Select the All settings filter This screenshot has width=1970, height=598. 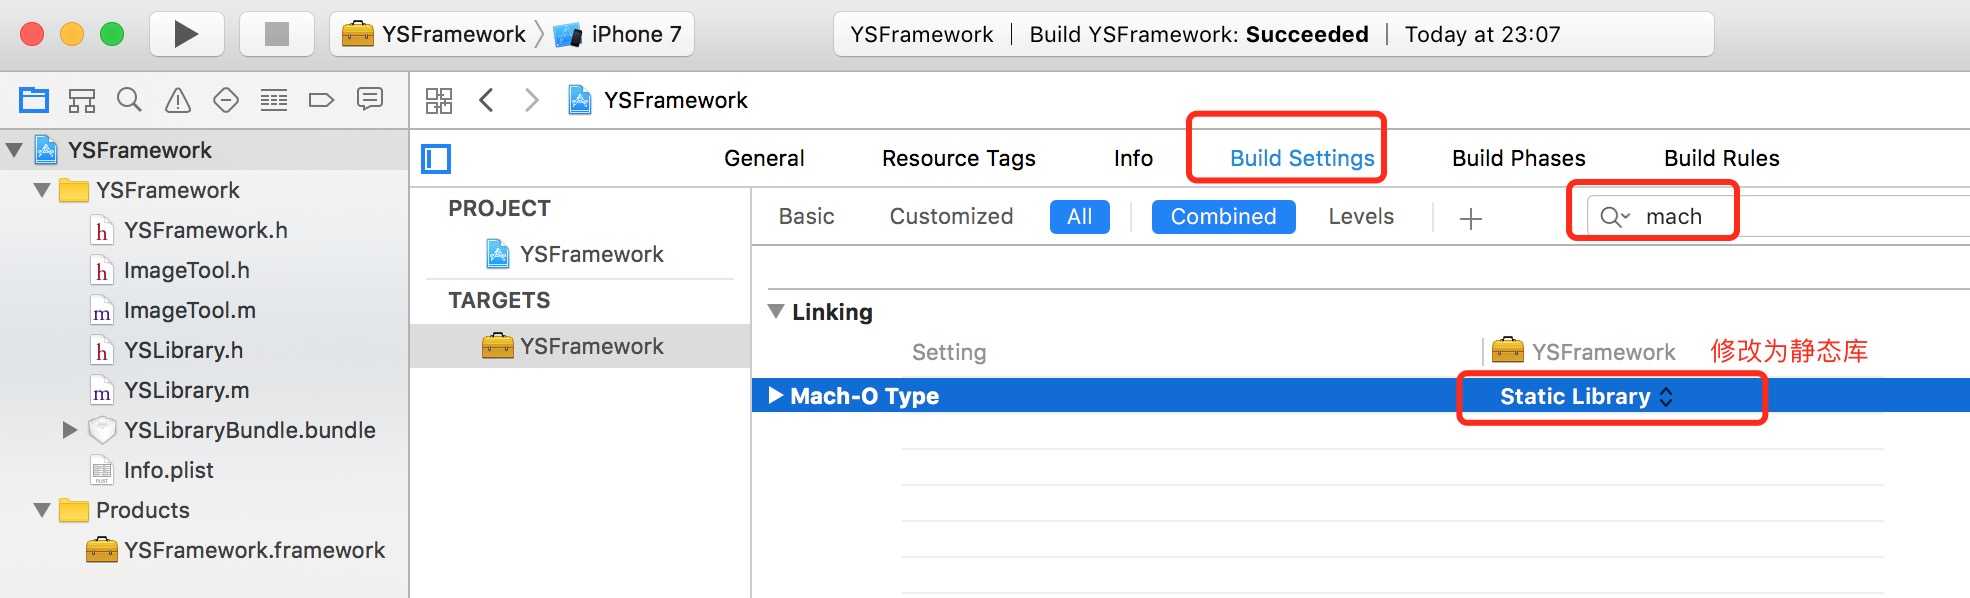click(1079, 217)
